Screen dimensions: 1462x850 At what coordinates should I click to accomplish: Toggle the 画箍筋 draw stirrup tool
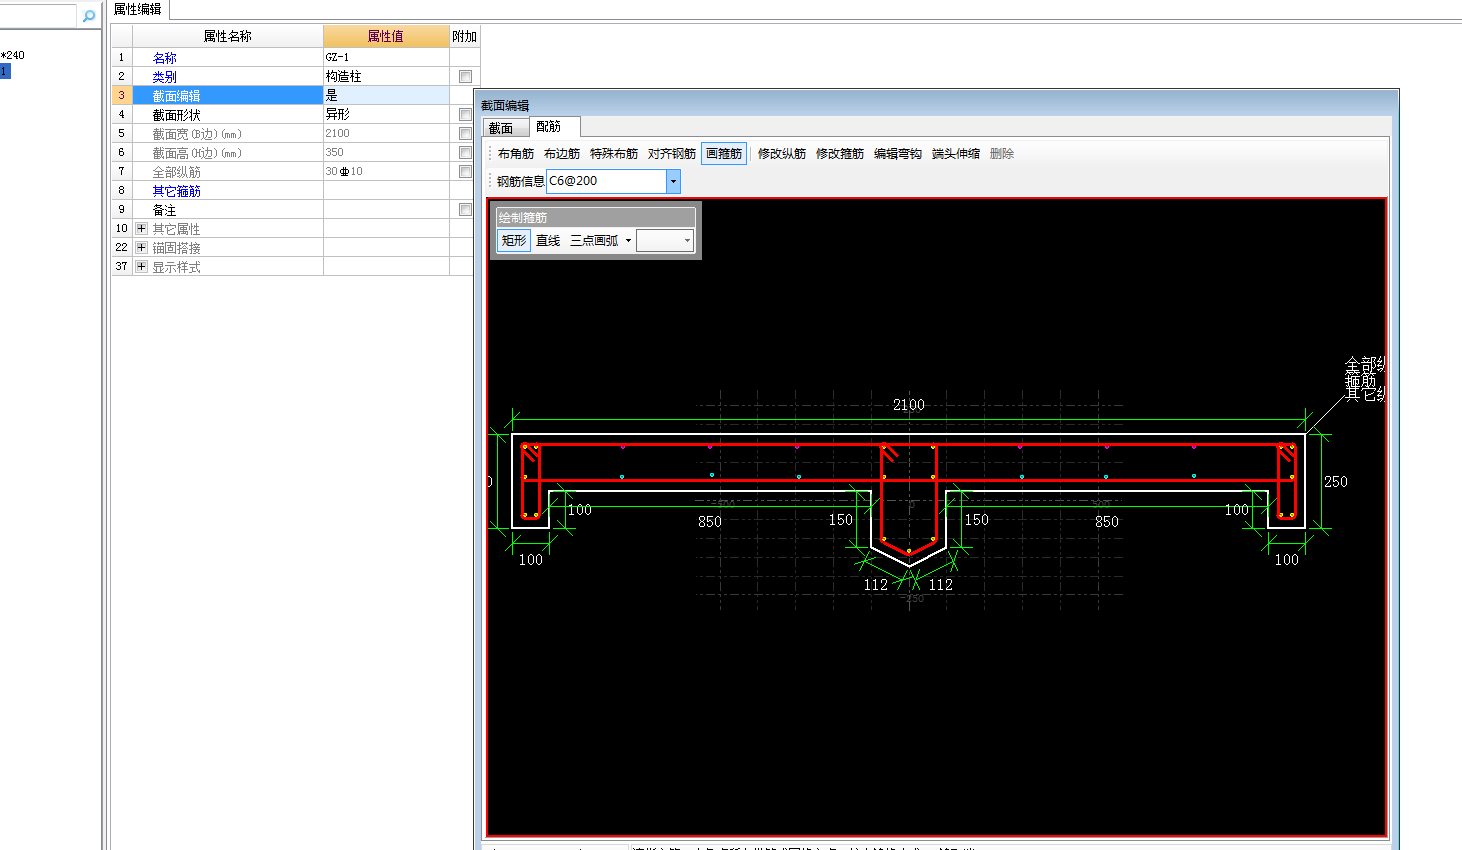[x=724, y=154]
